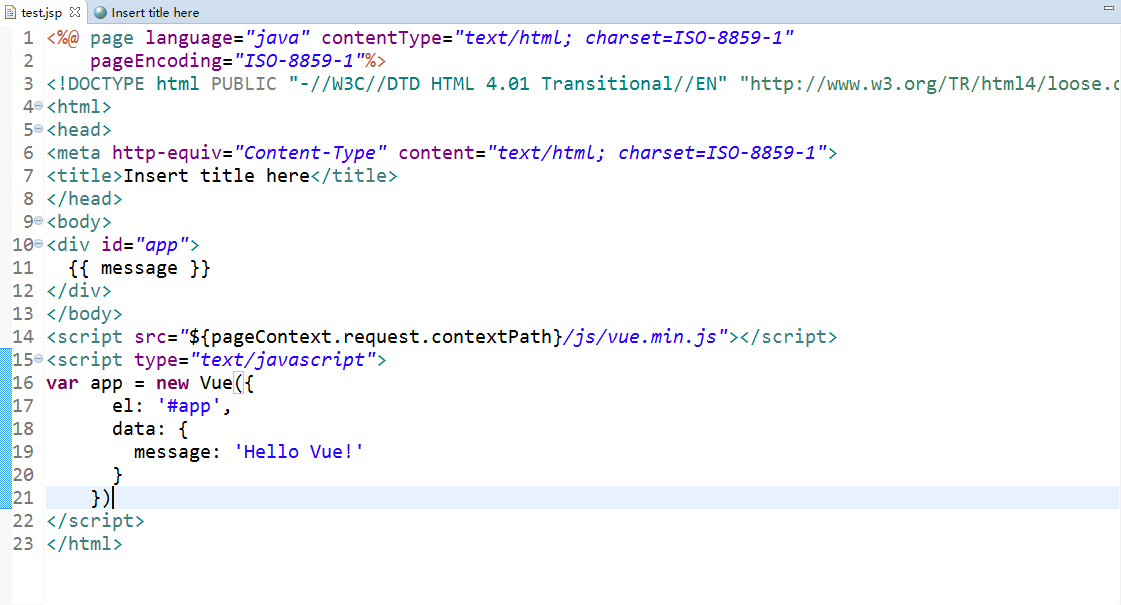The height and width of the screenshot is (605, 1121).
Task: Close the test.jsp tab
Action: point(74,12)
